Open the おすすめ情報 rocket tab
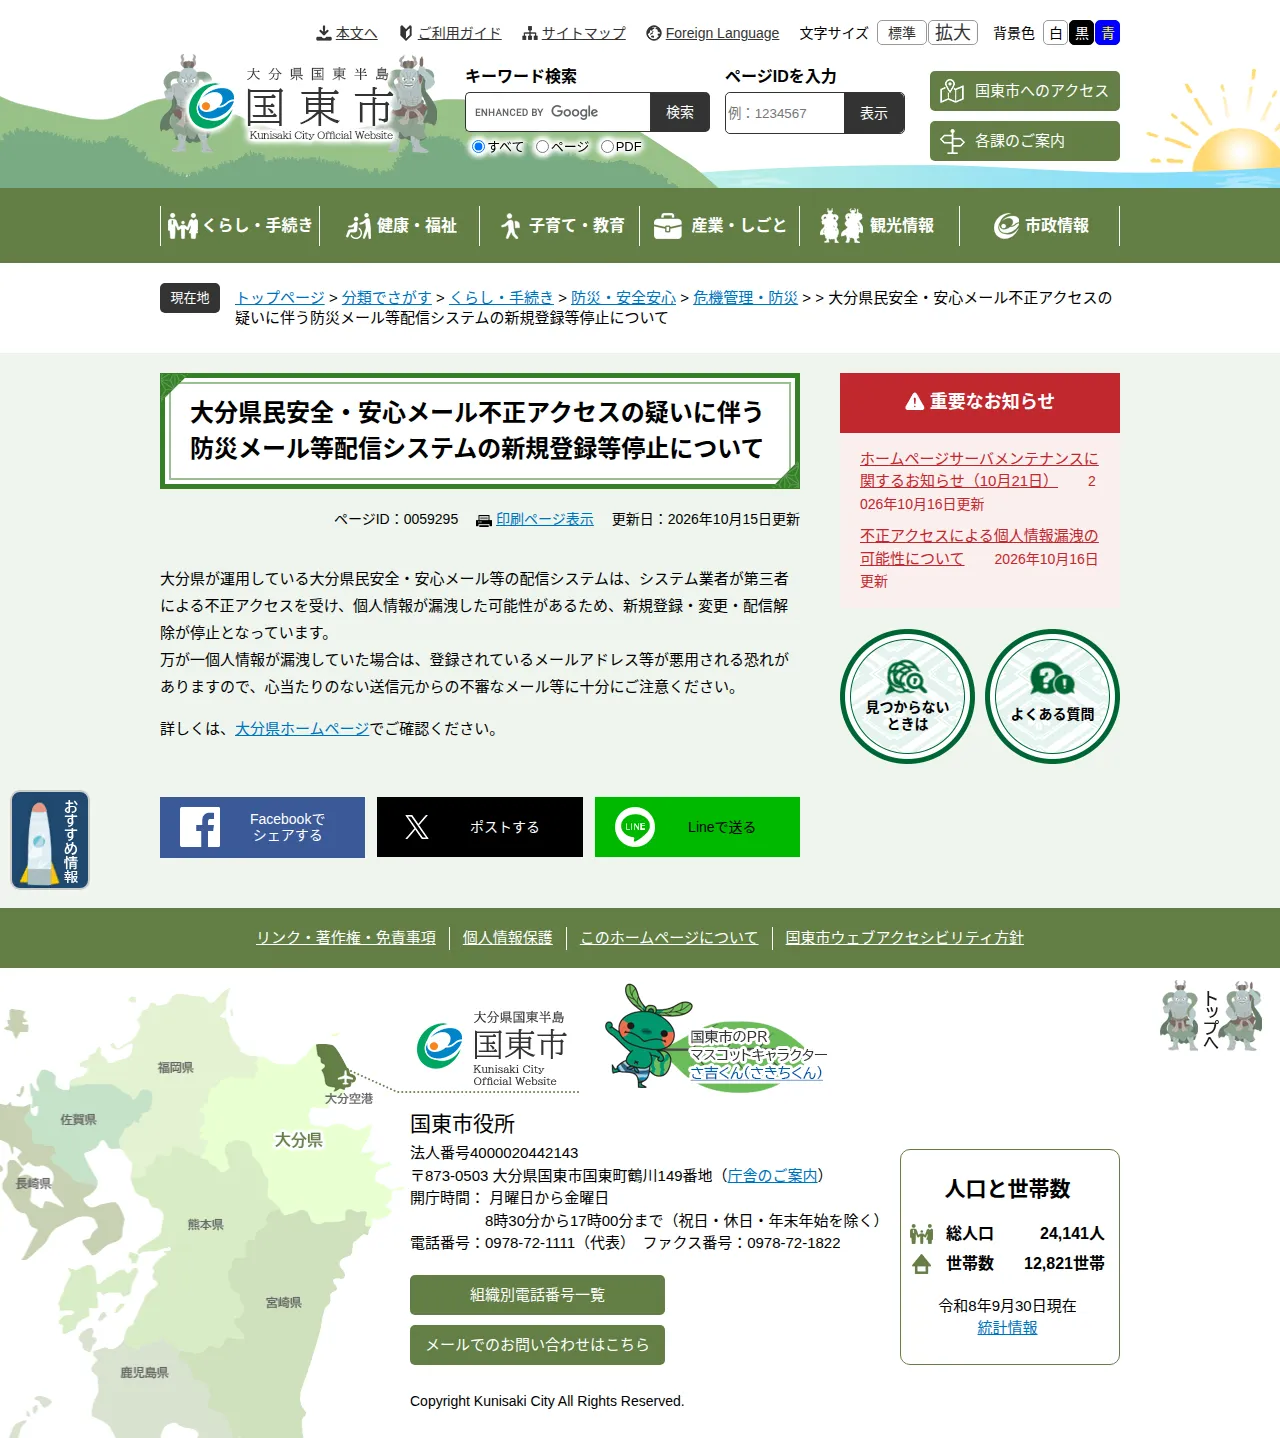 (x=50, y=840)
